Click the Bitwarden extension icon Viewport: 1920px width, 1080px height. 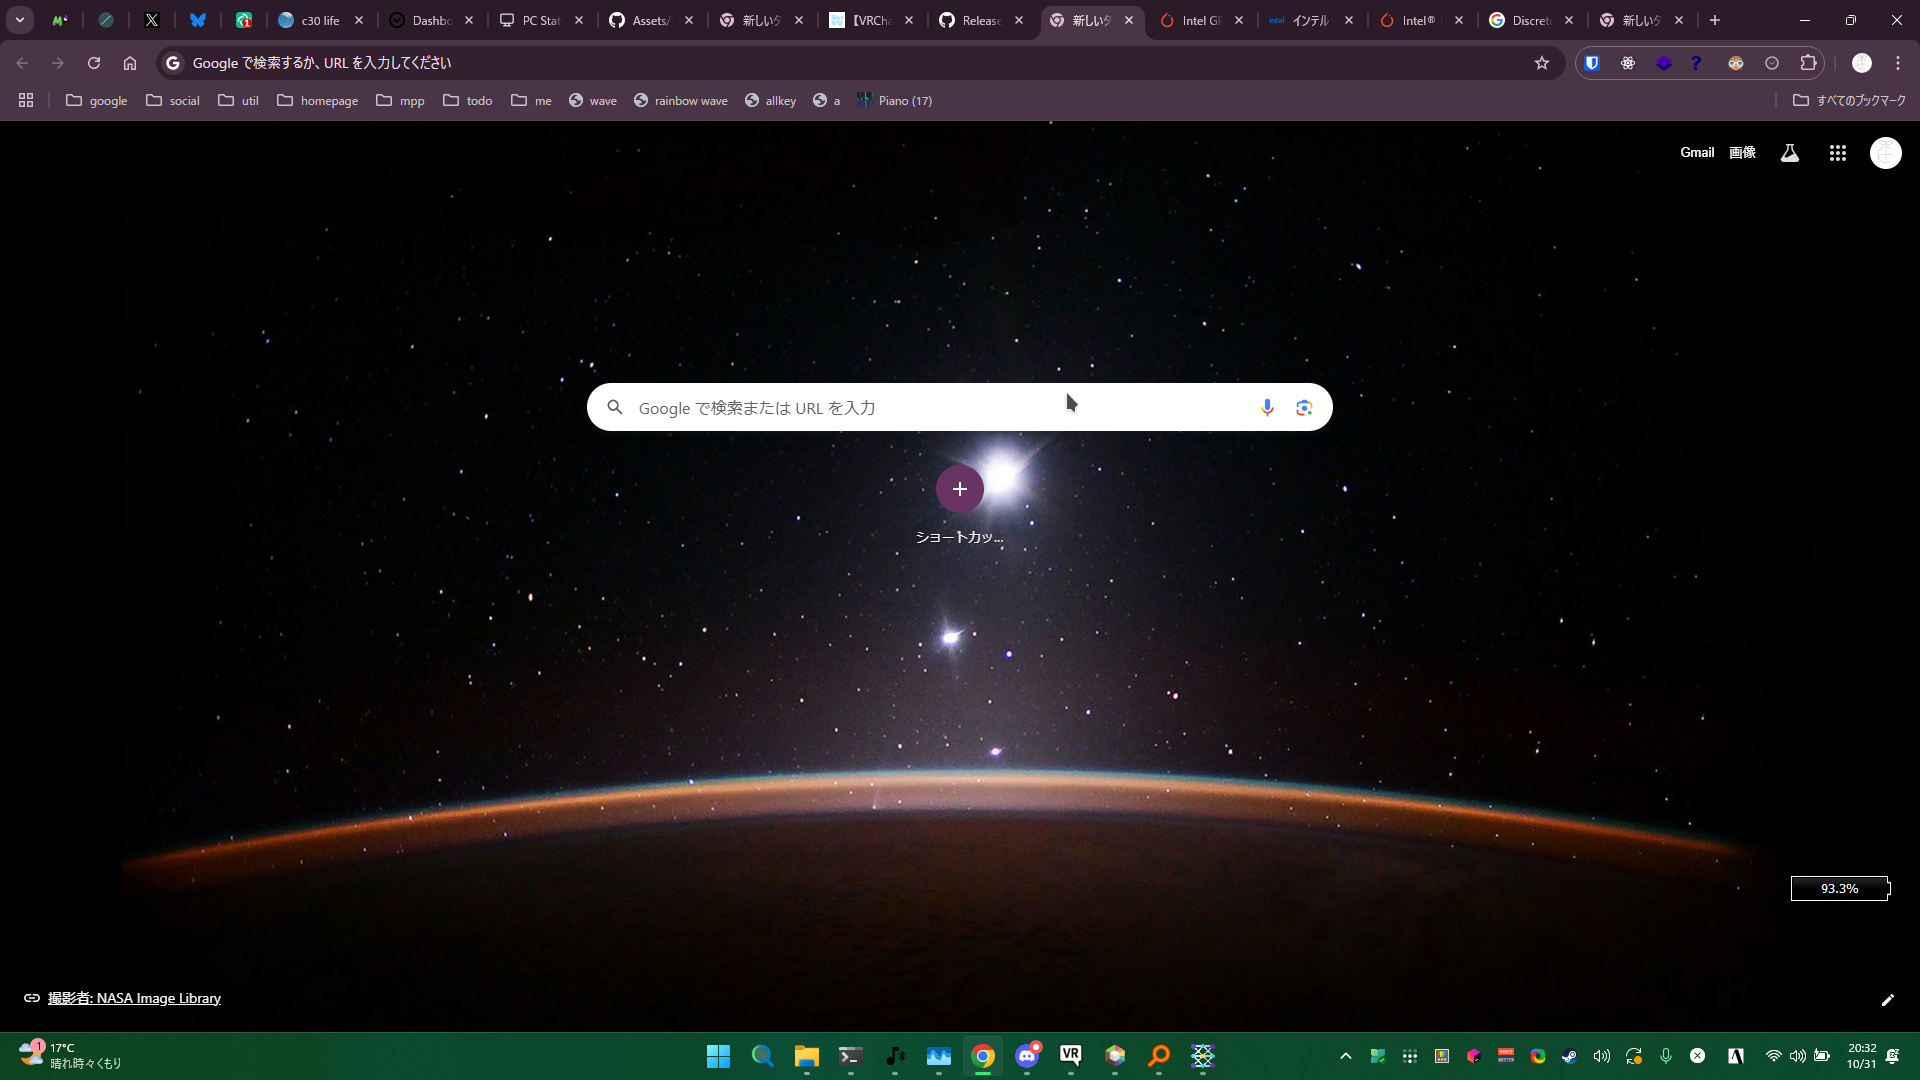coord(1592,63)
